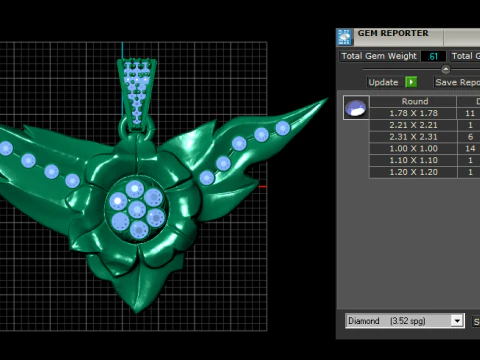480x360 pixels.
Task: Select the round gem thumbnail
Action: (356, 108)
